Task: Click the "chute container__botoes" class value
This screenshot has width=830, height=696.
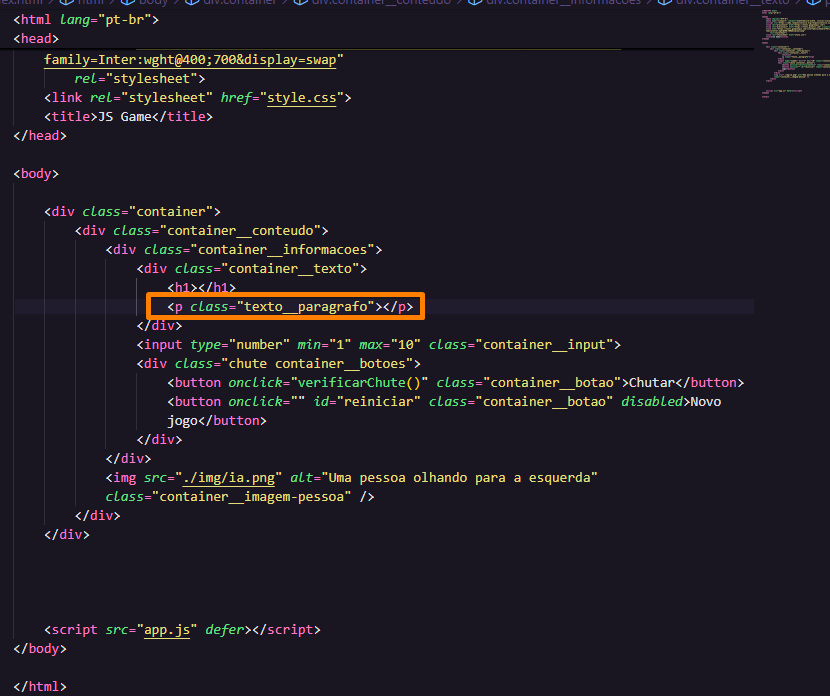Action: click(x=317, y=364)
